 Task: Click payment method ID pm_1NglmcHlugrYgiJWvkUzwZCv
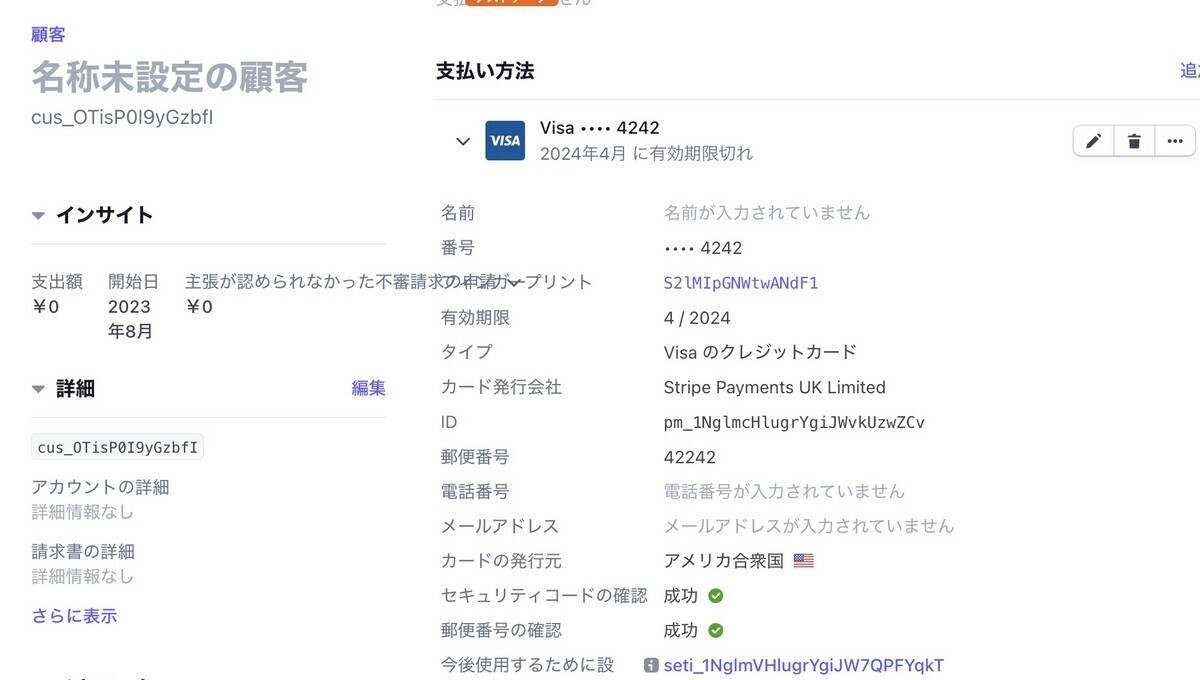(794, 422)
